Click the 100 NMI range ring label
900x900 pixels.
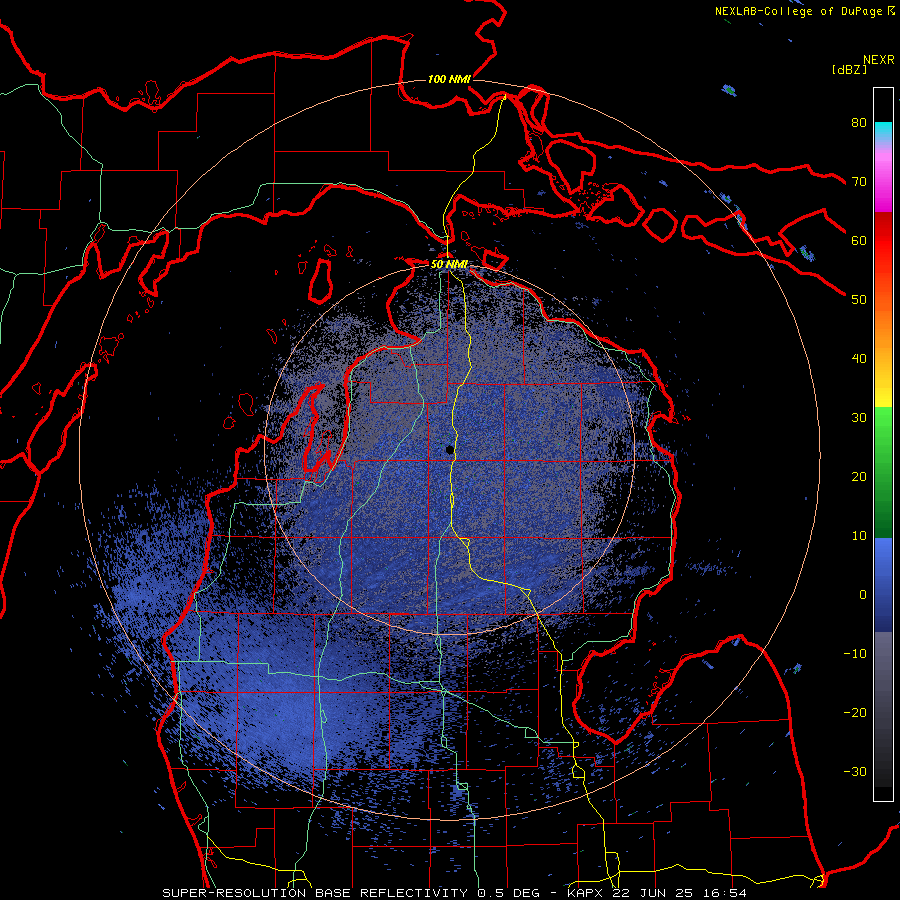pos(449,79)
